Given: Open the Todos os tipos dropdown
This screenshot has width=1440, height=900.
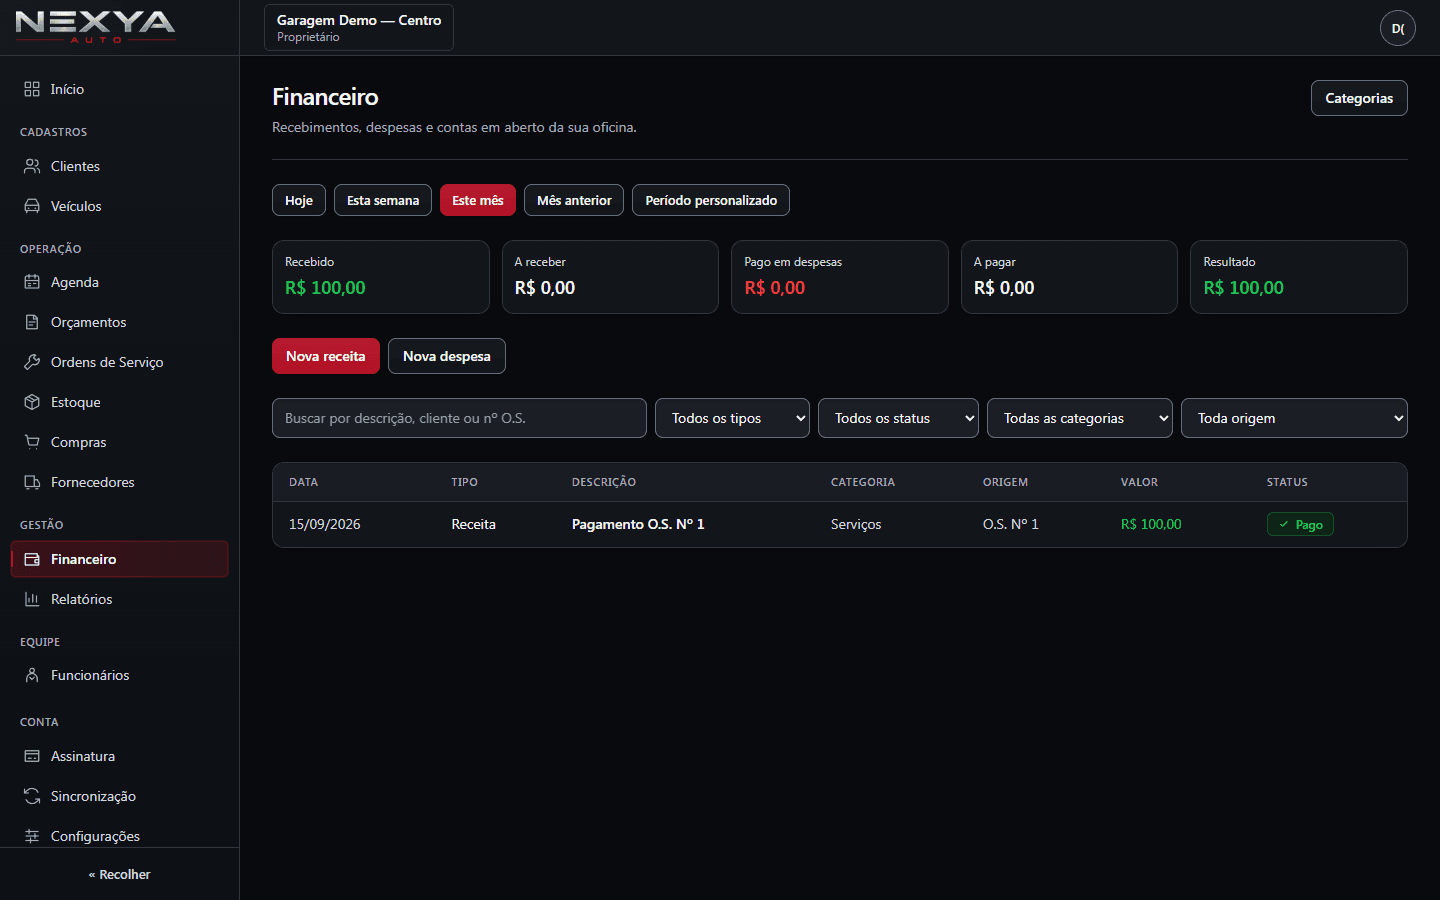Looking at the screenshot, I should point(732,418).
